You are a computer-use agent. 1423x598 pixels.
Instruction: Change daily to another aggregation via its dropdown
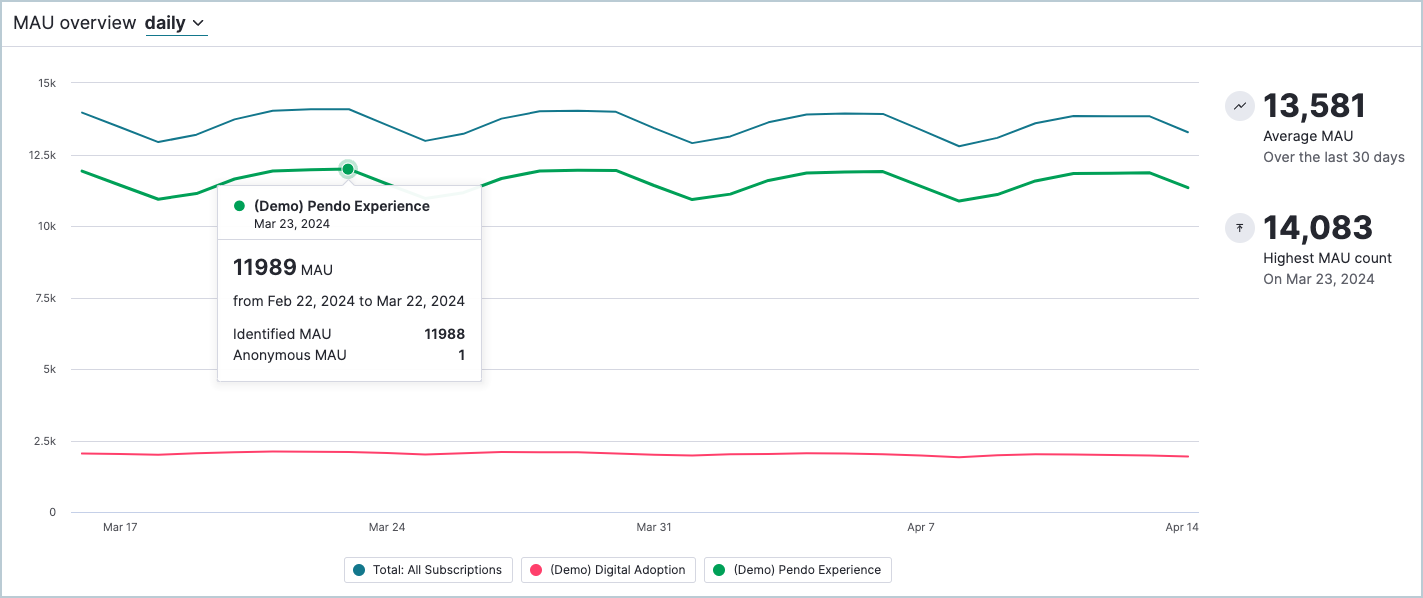click(x=176, y=22)
